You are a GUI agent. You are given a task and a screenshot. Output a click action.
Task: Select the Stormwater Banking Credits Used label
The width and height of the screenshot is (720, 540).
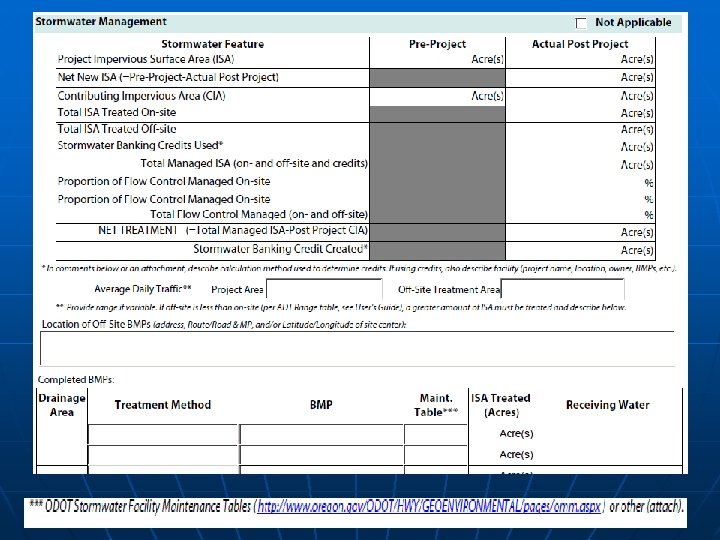coord(140,146)
